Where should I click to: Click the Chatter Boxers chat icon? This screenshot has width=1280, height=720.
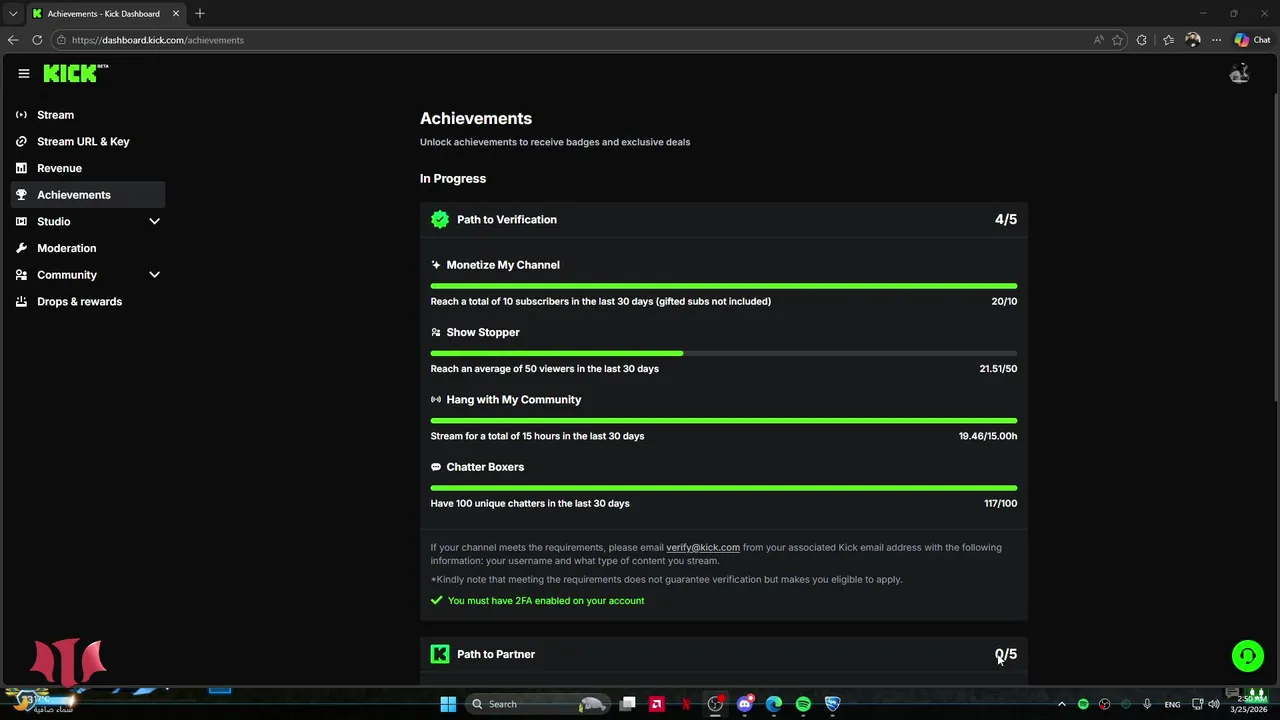436,467
